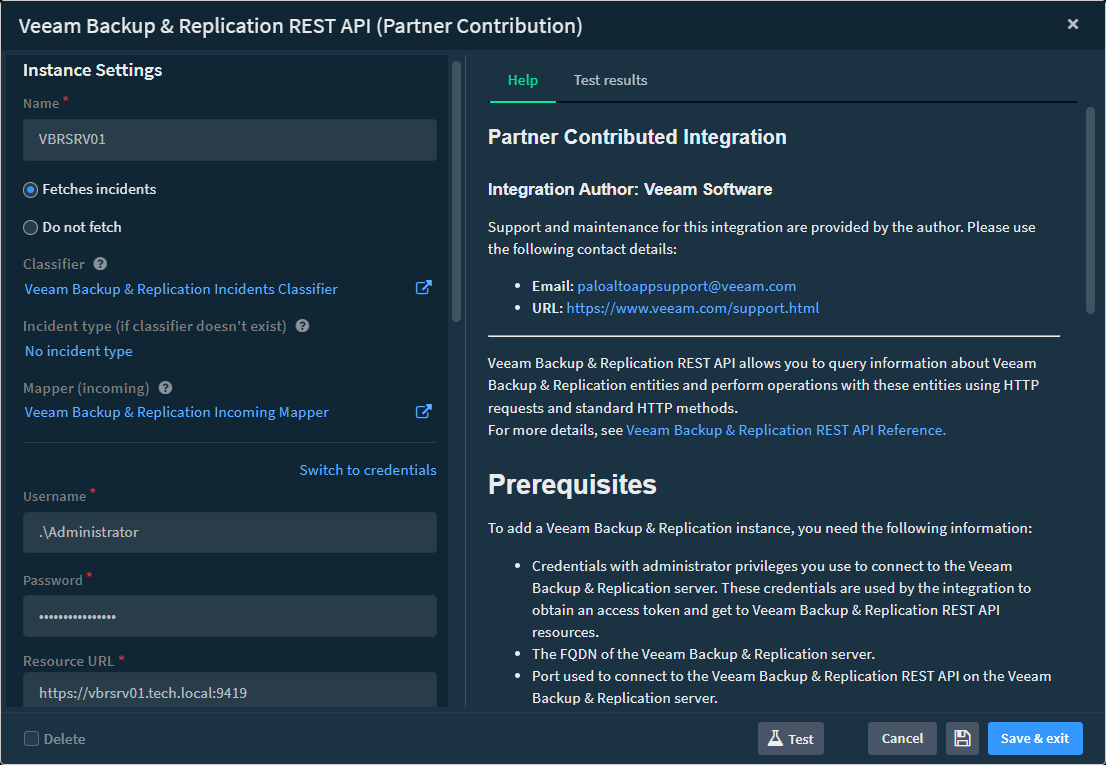1106x765 pixels.
Task: Select the Do not fetch option
Action: (30, 228)
